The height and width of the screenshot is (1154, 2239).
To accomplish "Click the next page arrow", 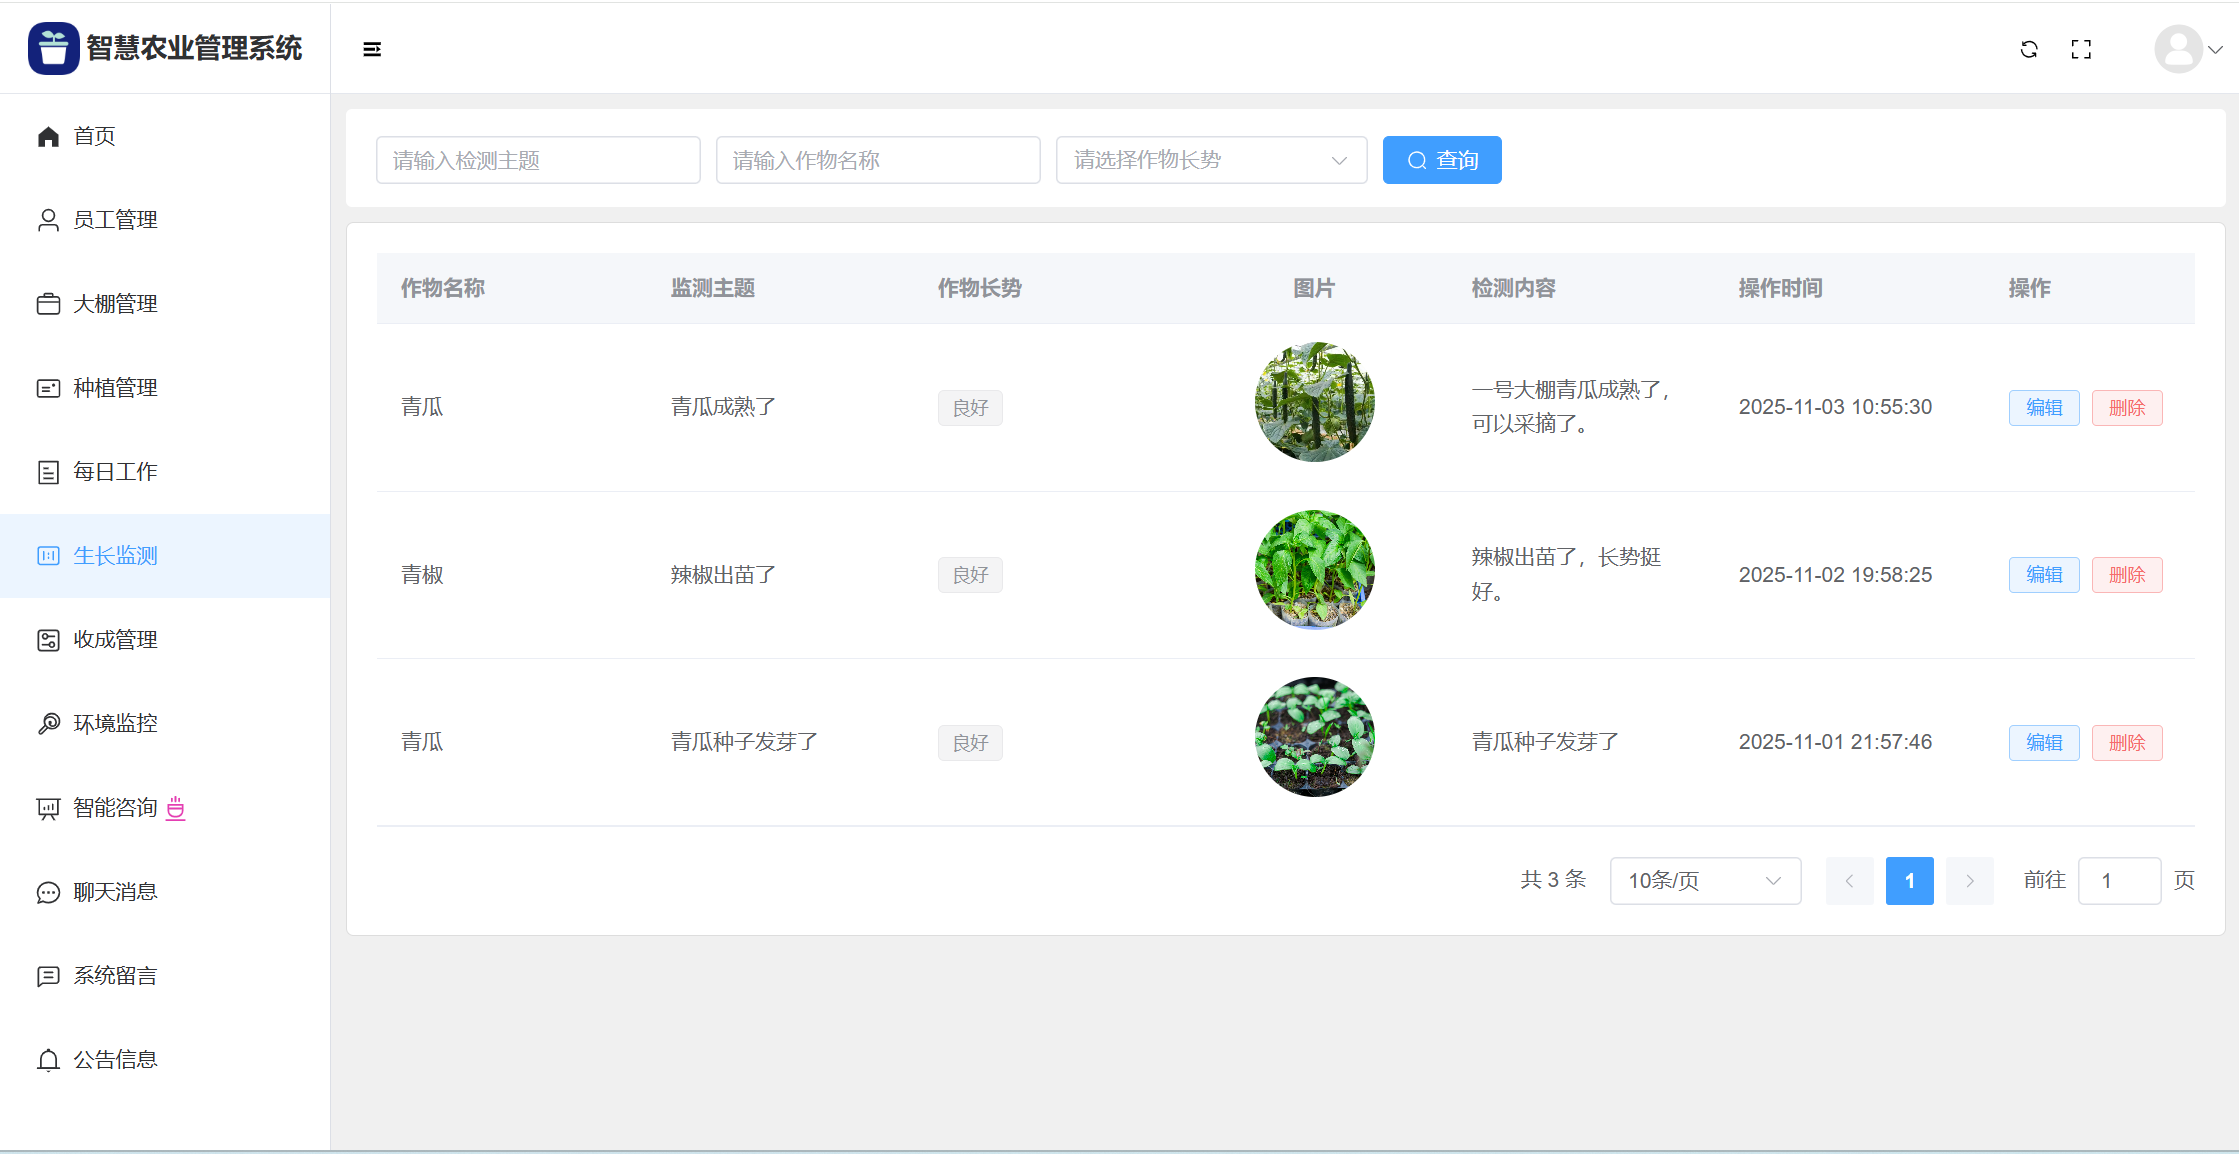I will click(1969, 881).
